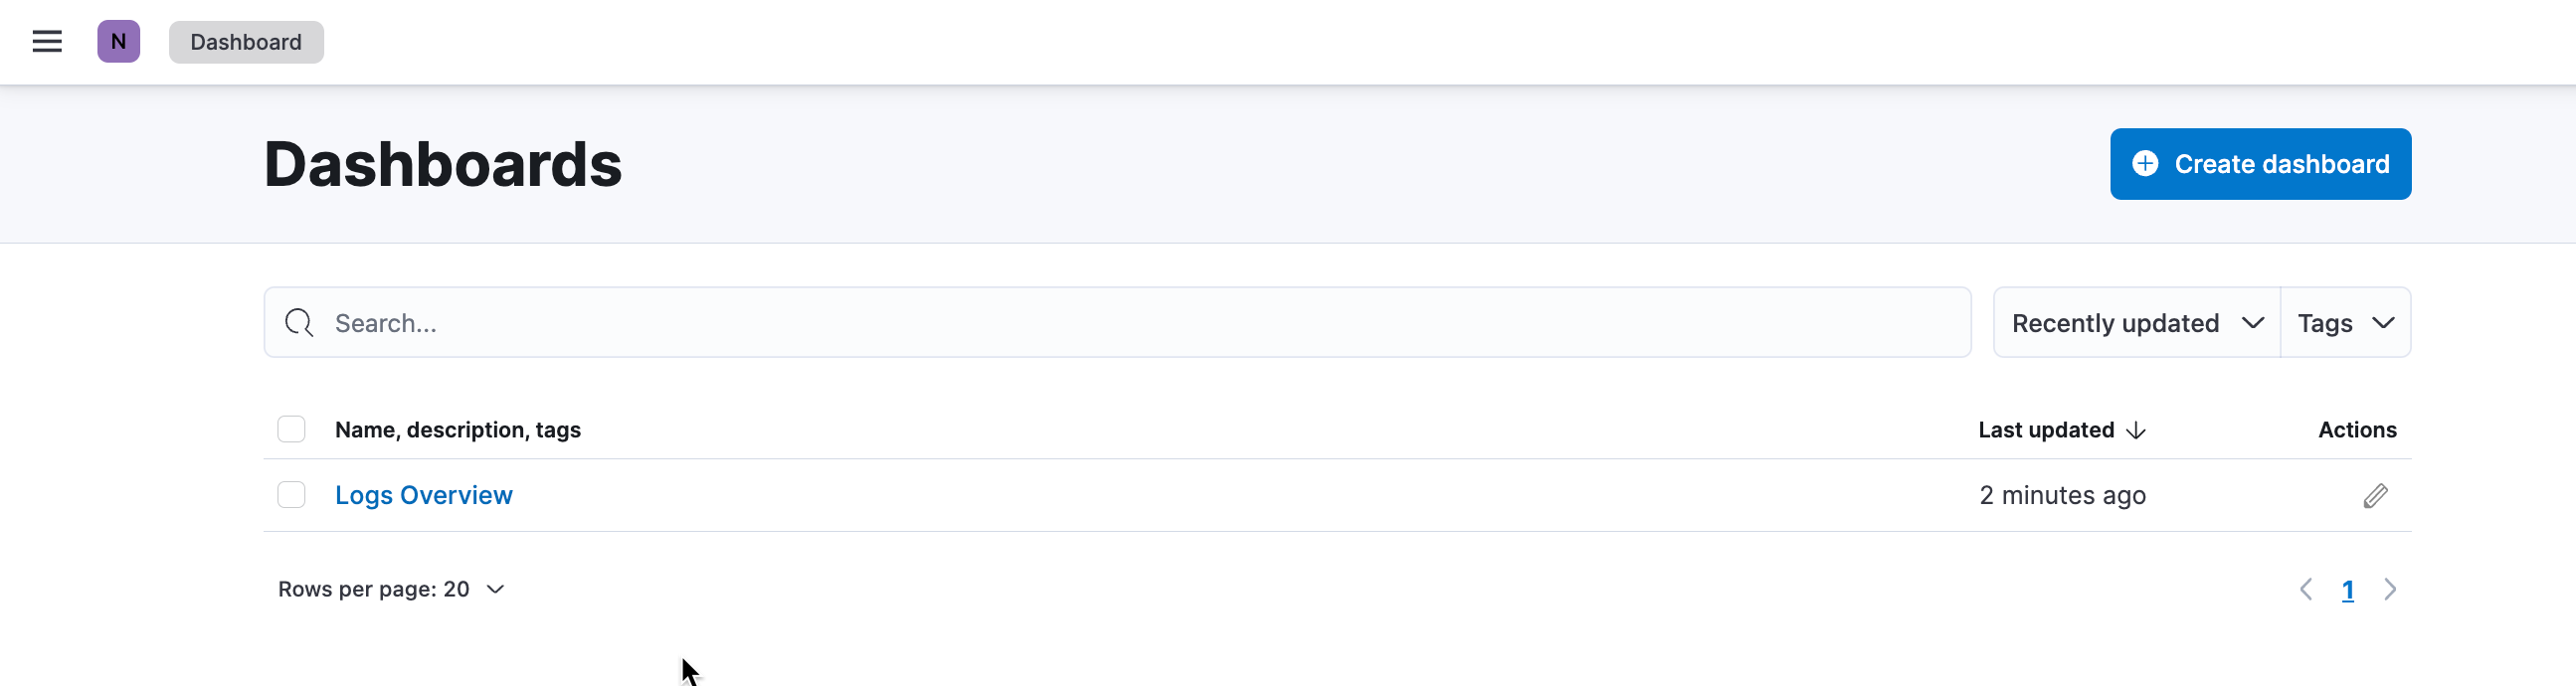Click the Name, description, tags header

coord(458,430)
